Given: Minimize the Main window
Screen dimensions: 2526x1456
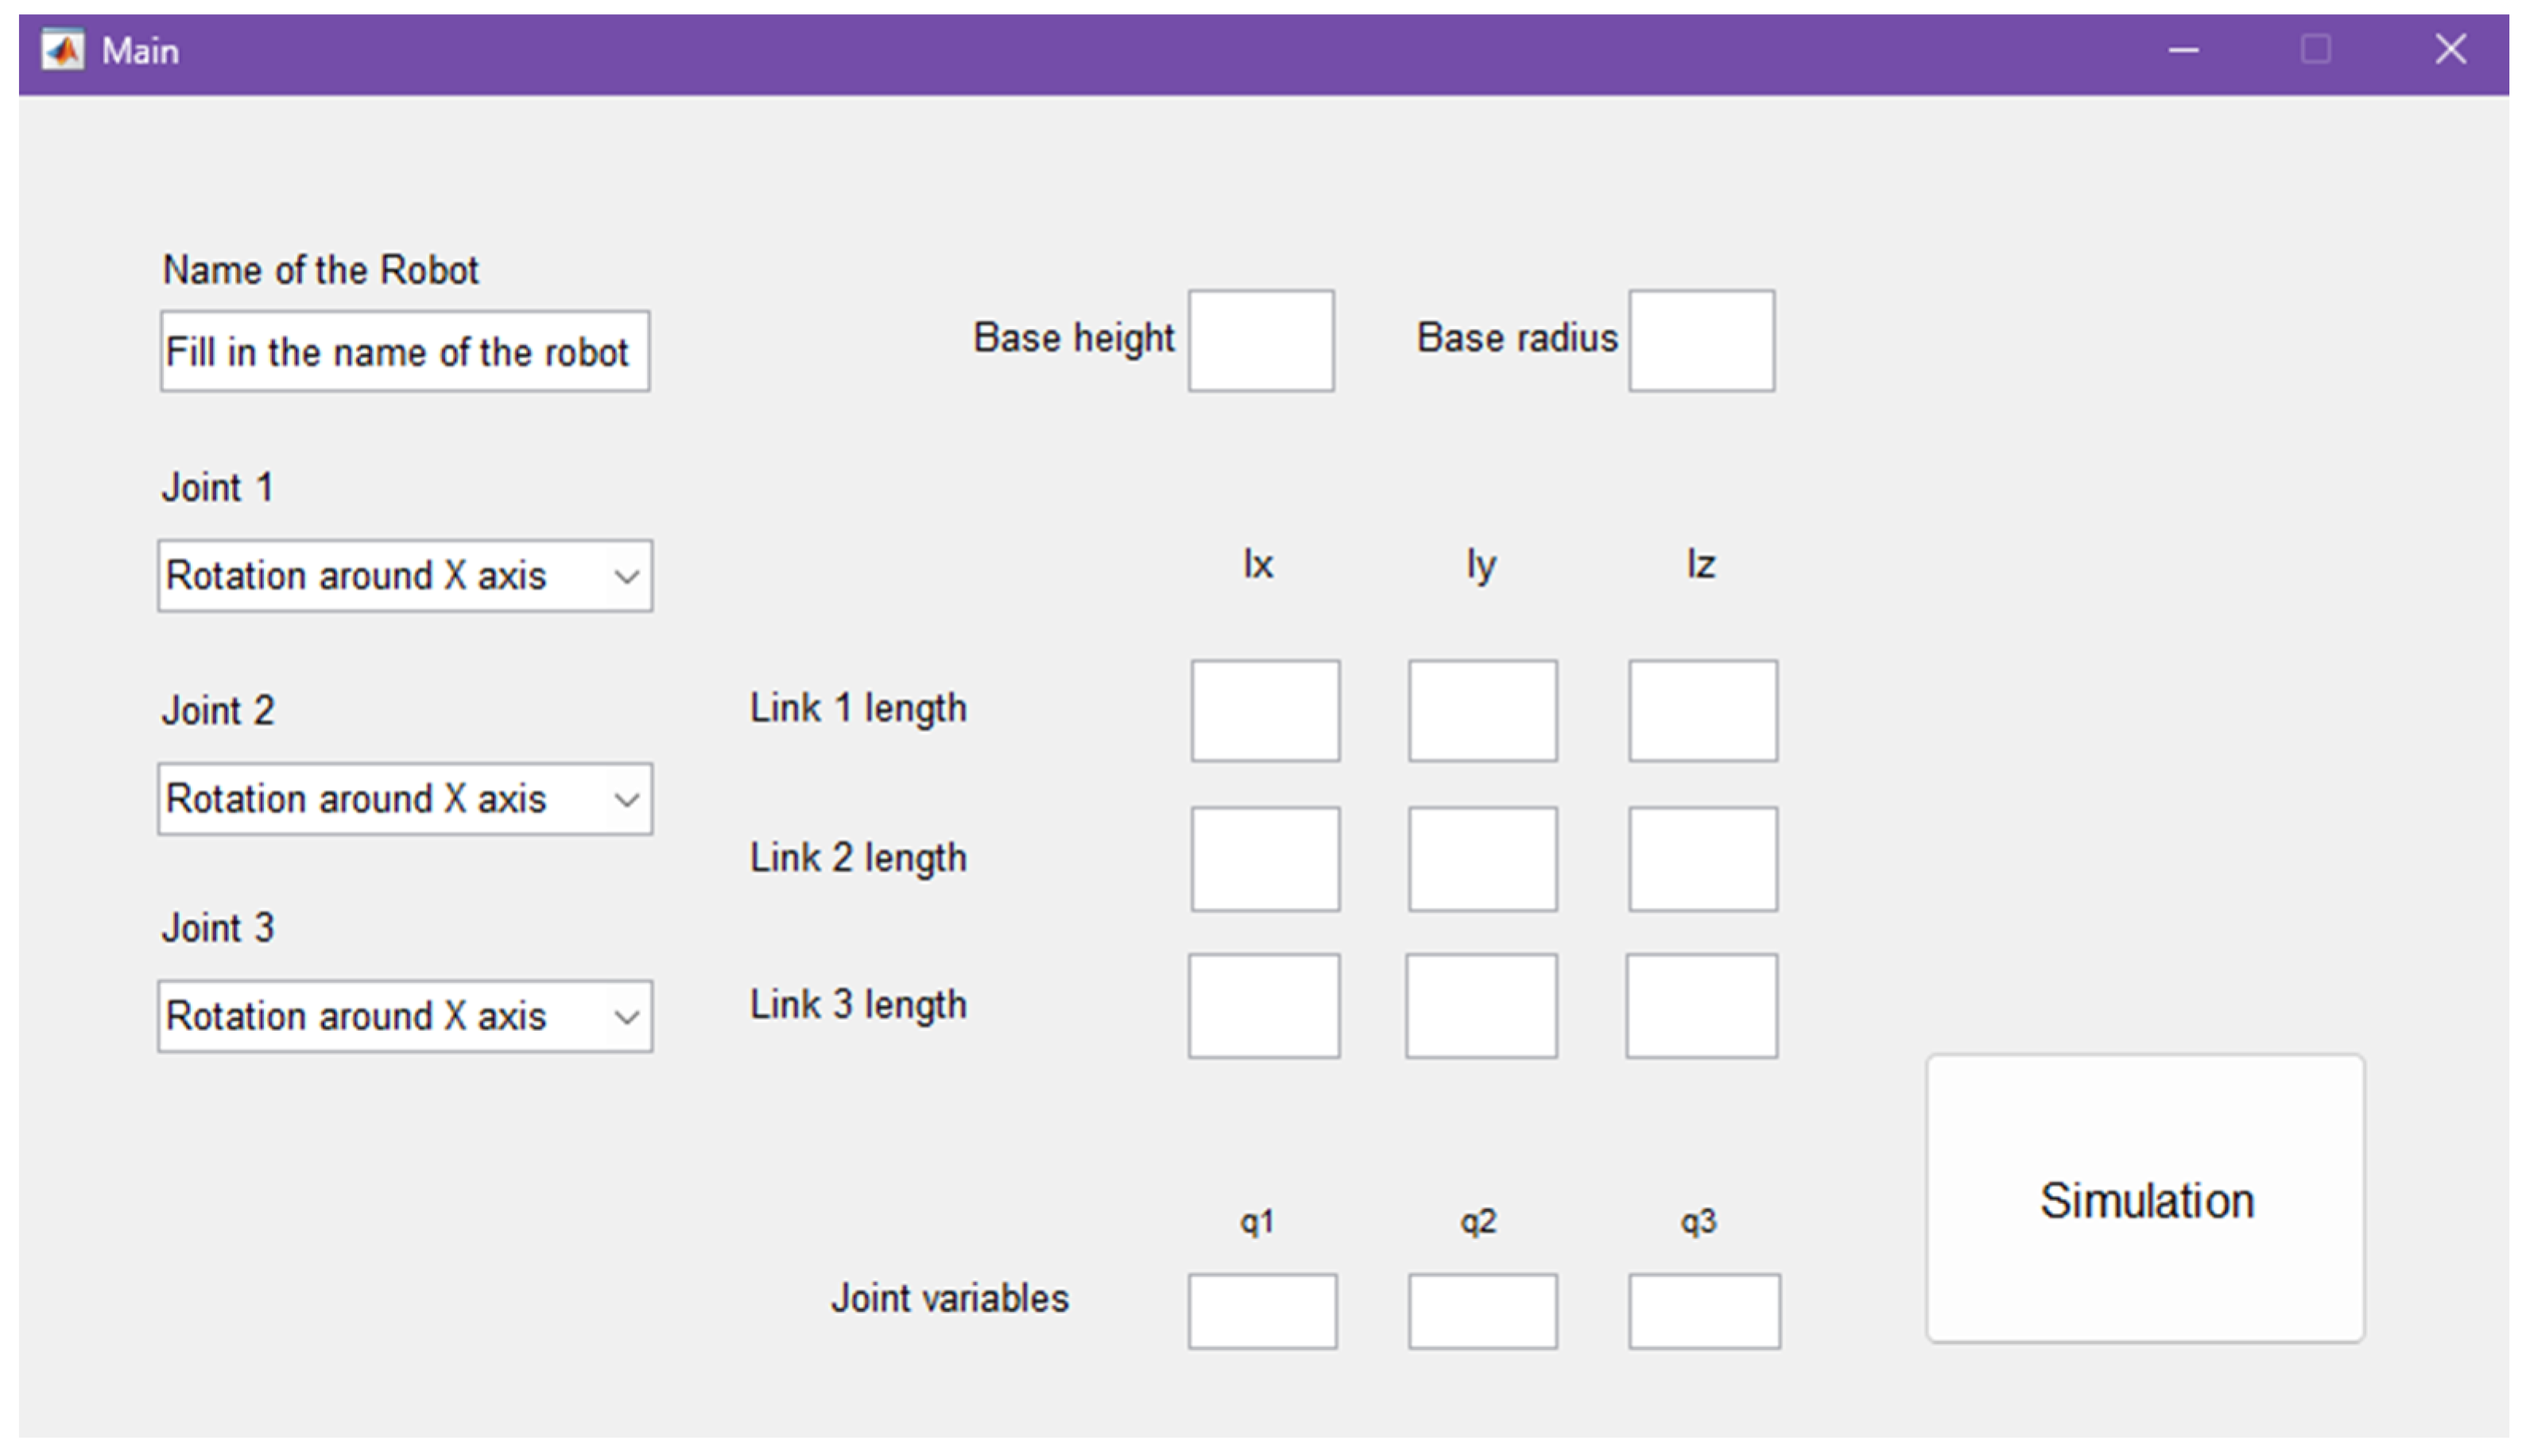Looking at the screenshot, I should (x=2183, y=50).
